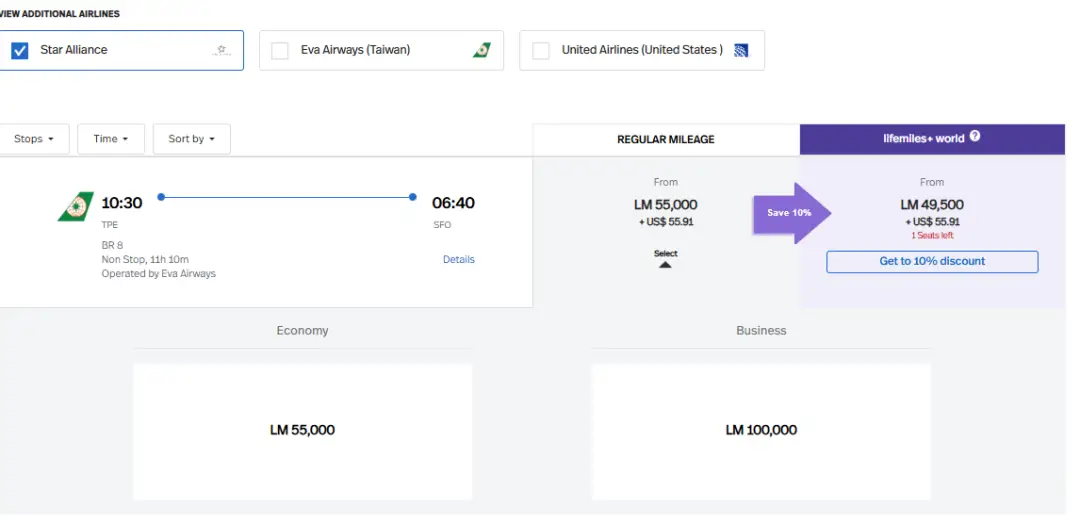Viewport: 1080px width, 523px height.
Task: Click the LM 55,000 regular mileage price
Action: pyautogui.click(x=666, y=205)
